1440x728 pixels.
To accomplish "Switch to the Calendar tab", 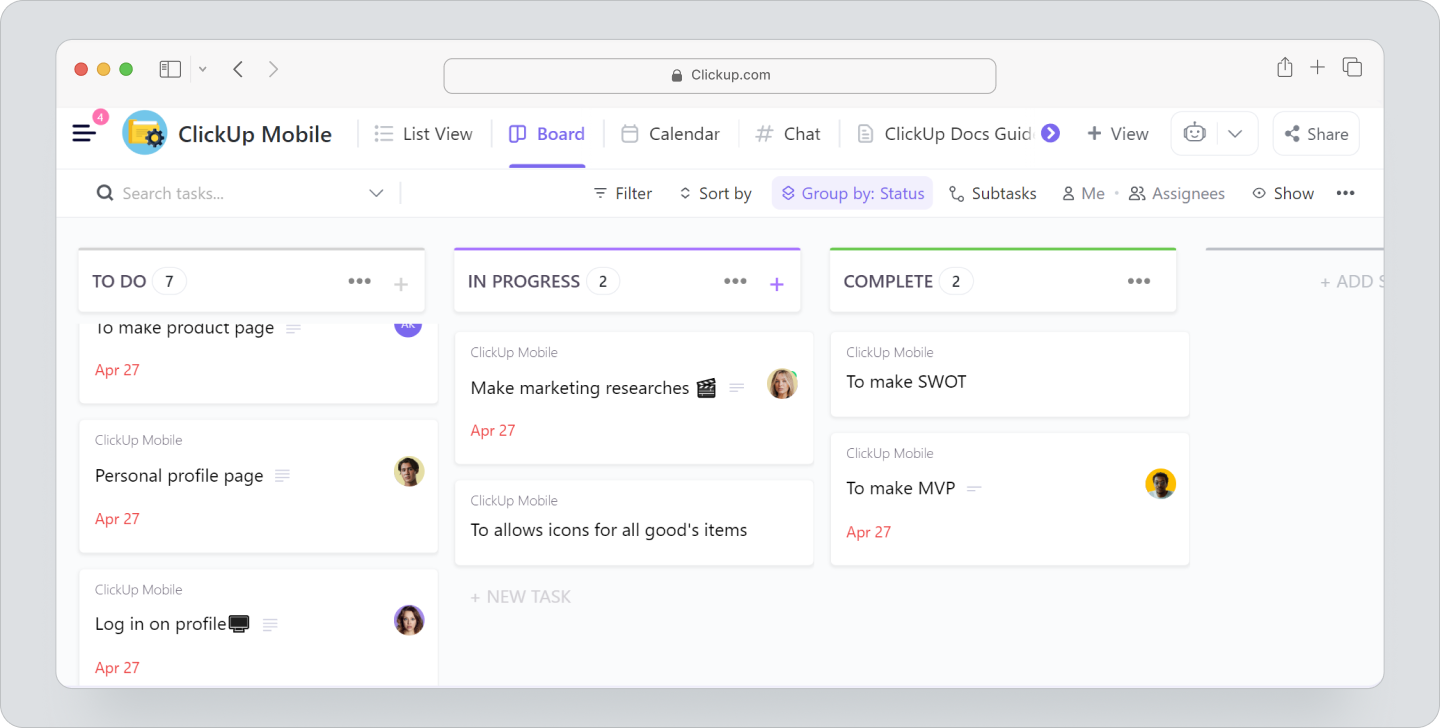I will [670, 133].
